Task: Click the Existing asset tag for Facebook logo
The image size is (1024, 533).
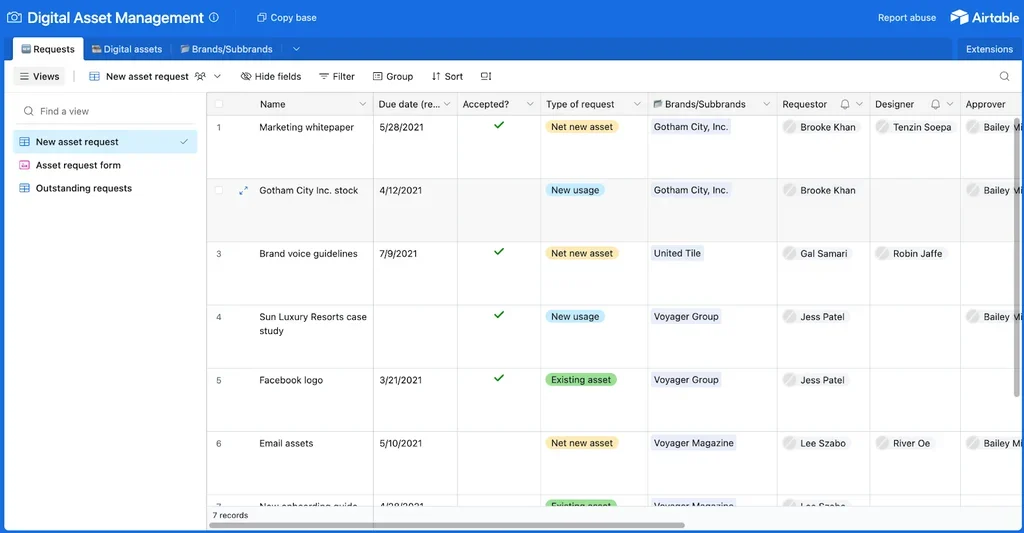Action: [581, 380]
